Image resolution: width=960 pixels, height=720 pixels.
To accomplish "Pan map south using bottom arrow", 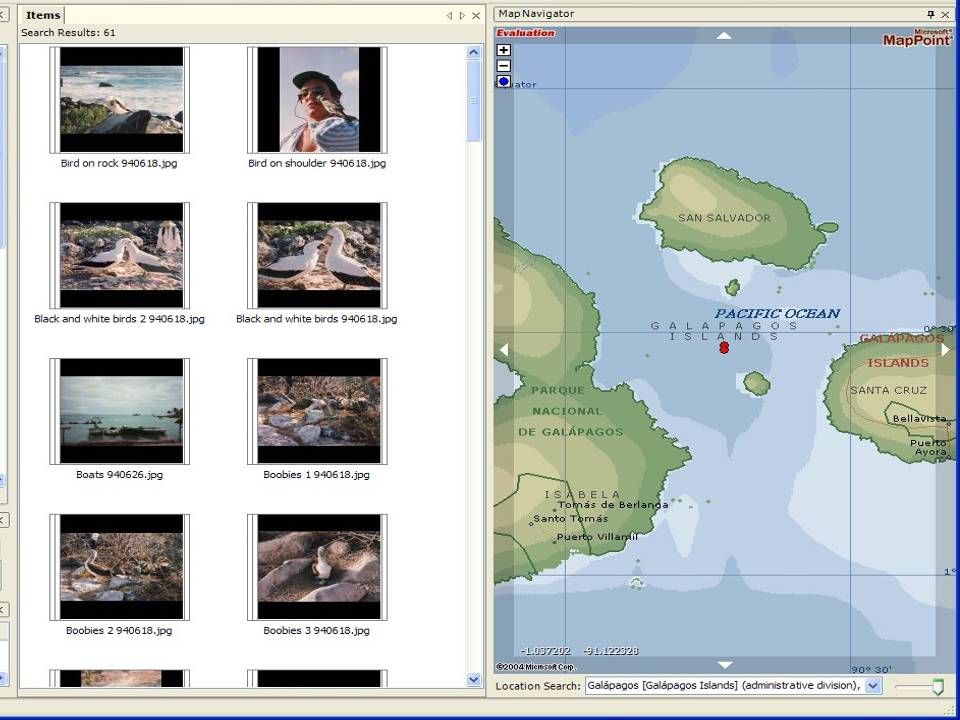I will [x=724, y=665].
